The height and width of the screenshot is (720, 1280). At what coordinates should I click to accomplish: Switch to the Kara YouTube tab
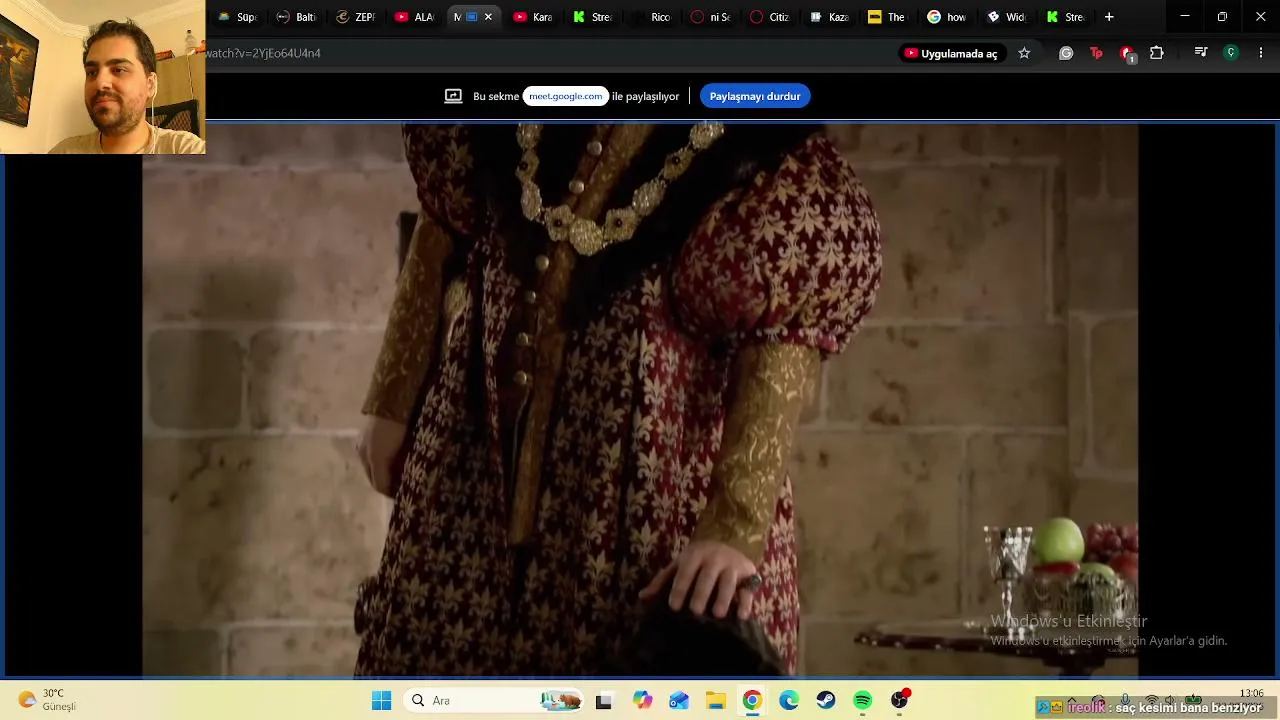[x=533, y=17]
